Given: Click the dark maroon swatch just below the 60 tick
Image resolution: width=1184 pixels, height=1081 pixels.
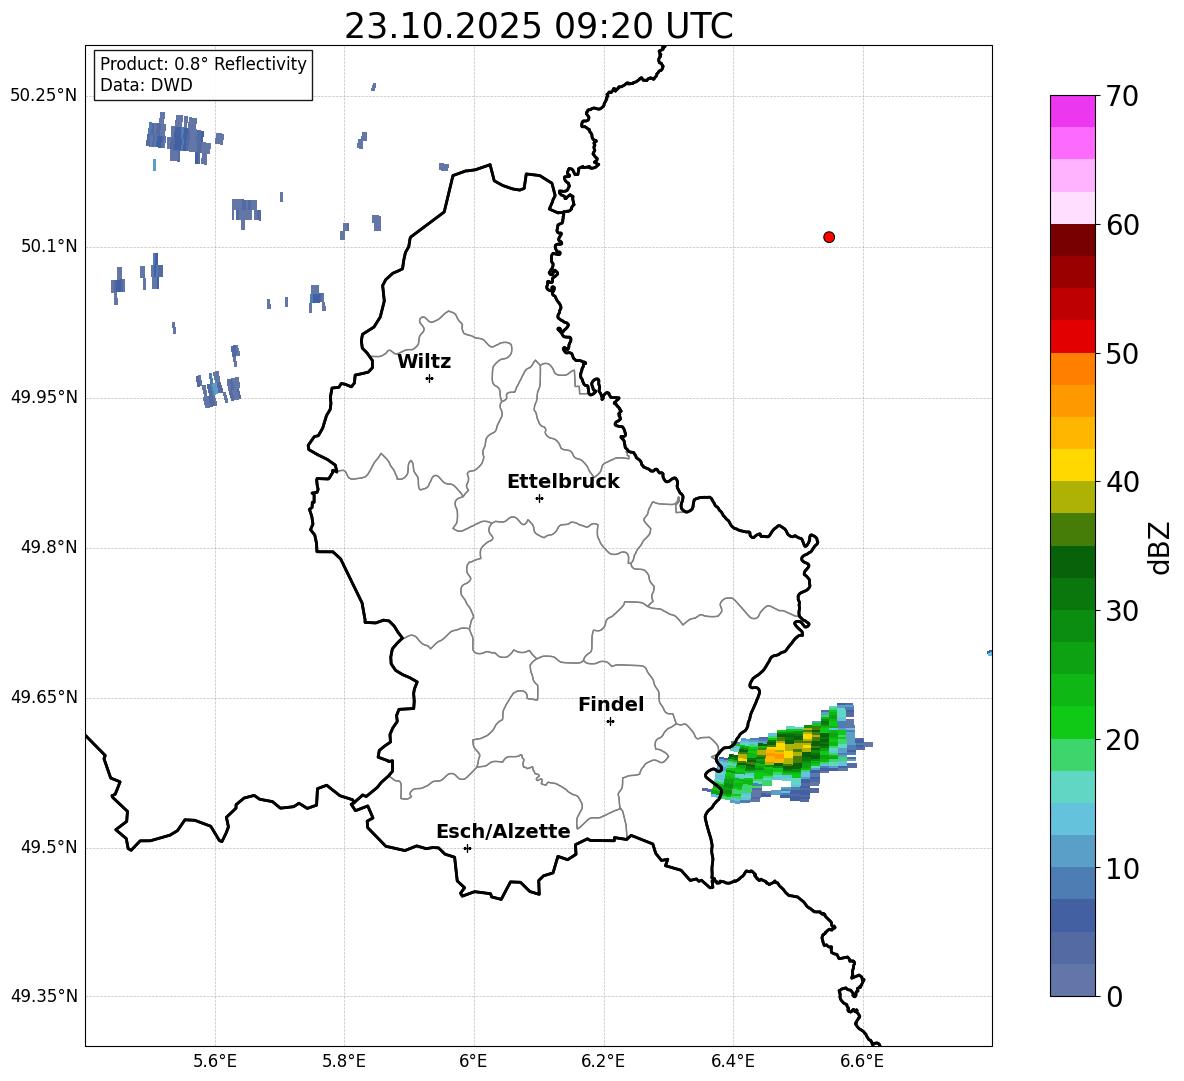Looking at the screenshot, I should coord(1072,240).
